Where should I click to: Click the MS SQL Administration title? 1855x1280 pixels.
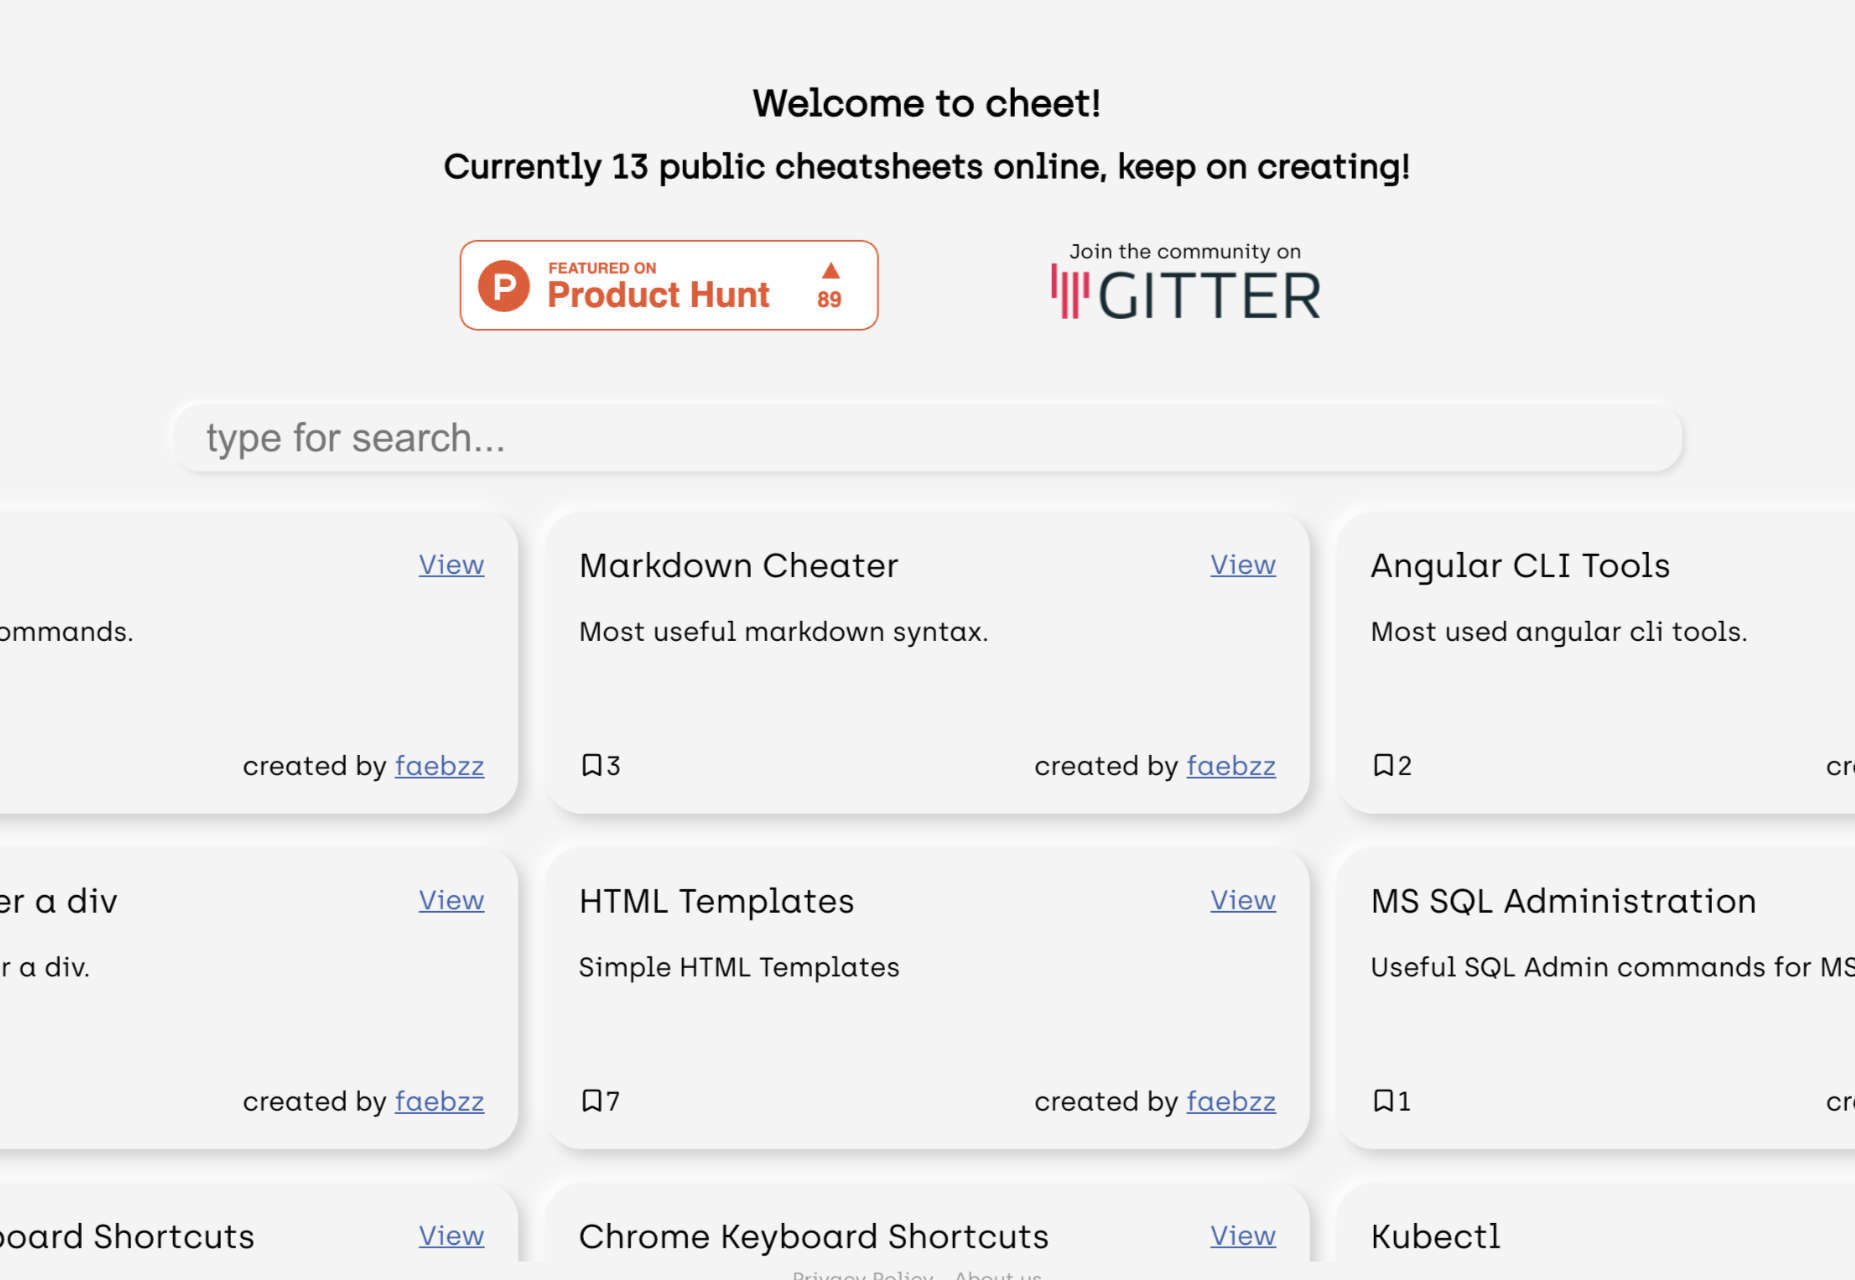(x=1563, y=902)
